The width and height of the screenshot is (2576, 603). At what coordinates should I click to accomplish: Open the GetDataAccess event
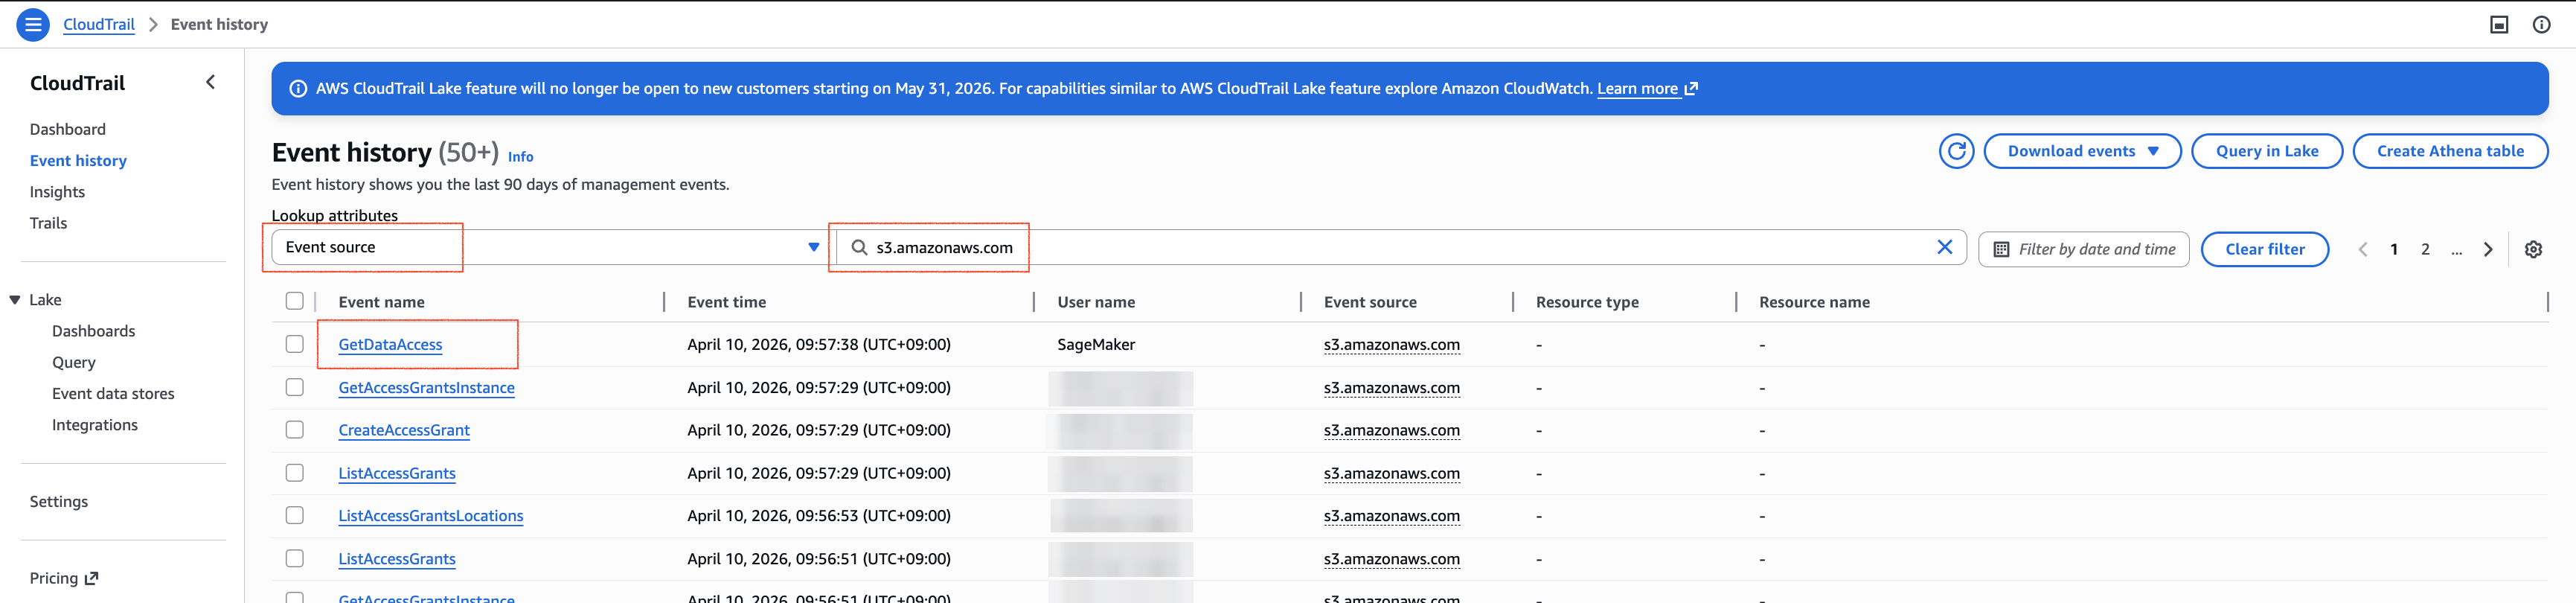coord(390,344)
